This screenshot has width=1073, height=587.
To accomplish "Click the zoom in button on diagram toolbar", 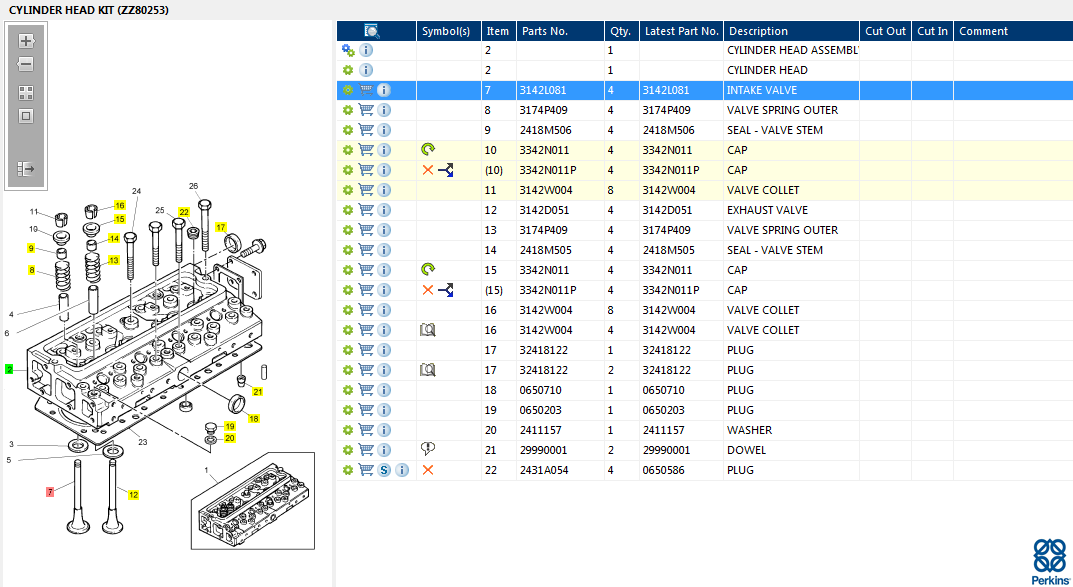I will click(26, 41).
